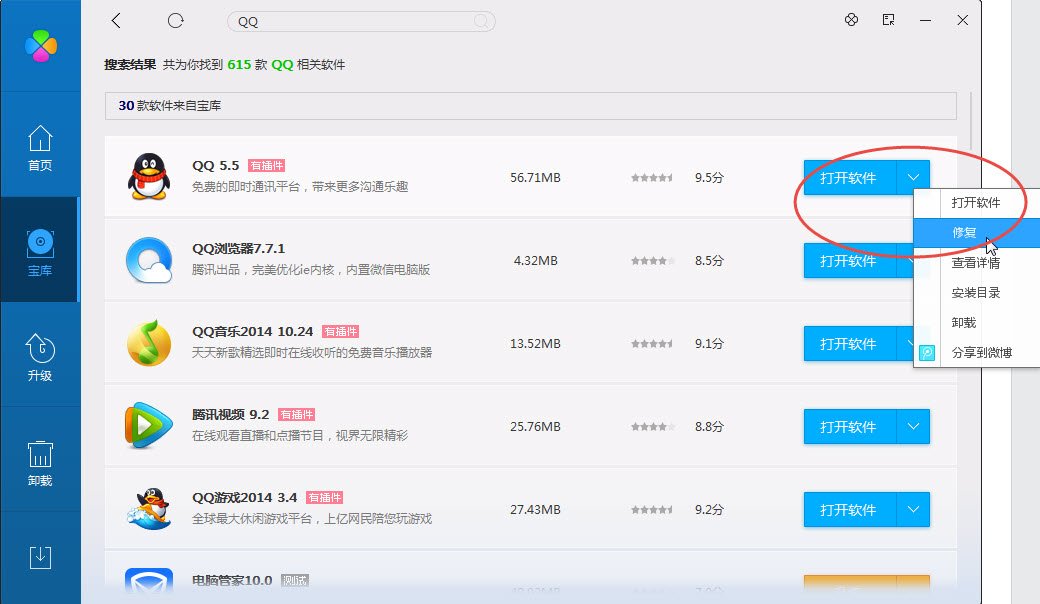The image size is (1040, 604).
Task: Open the dropdown next to 腾讯视频 打开软件 button
Action: (912, 426)
